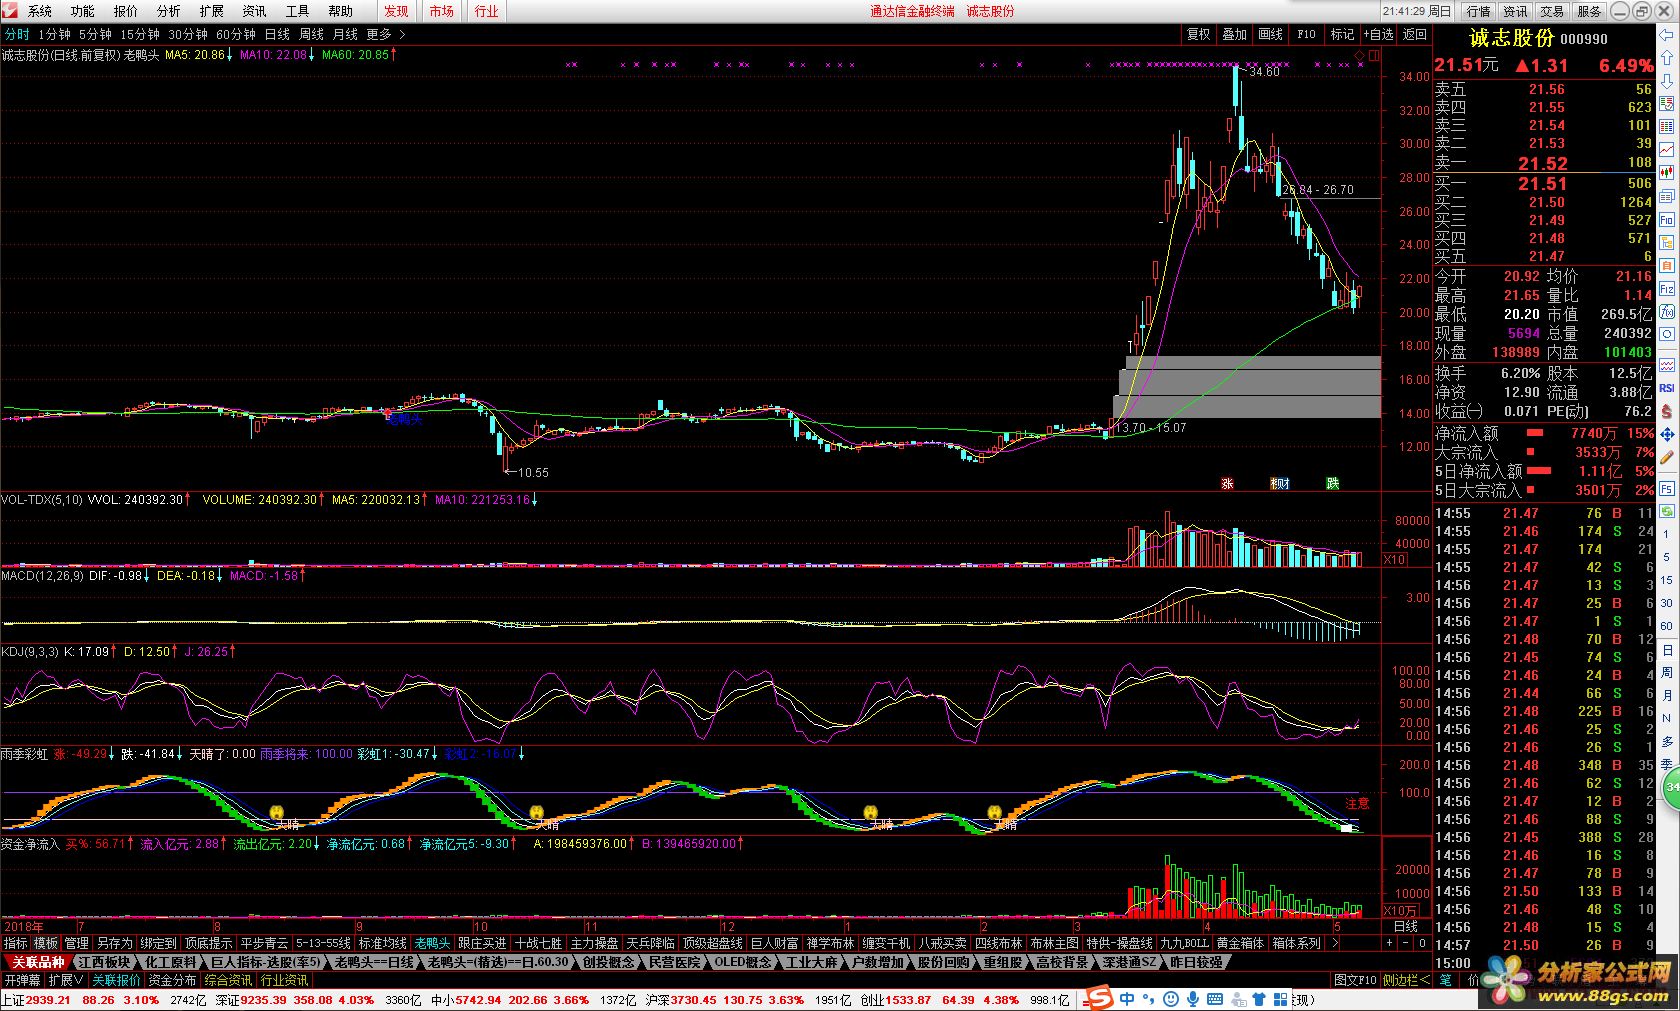This screenshot has height=1011, width=1680.
Task: Click the 返回 back button
Action: click(x=1414, y=34)
